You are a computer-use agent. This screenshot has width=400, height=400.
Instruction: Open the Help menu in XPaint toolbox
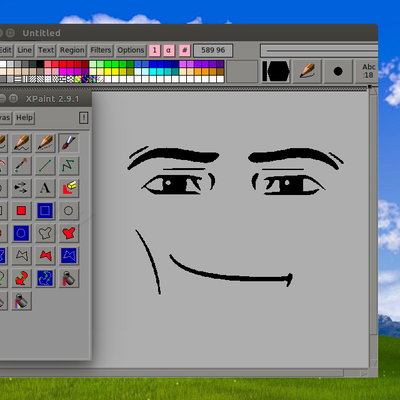[24, 118]
